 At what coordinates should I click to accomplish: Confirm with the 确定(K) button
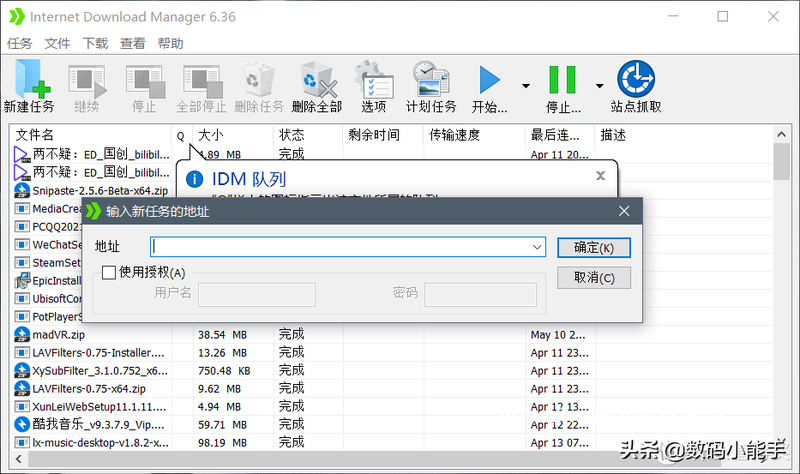(x=594, y=248)
